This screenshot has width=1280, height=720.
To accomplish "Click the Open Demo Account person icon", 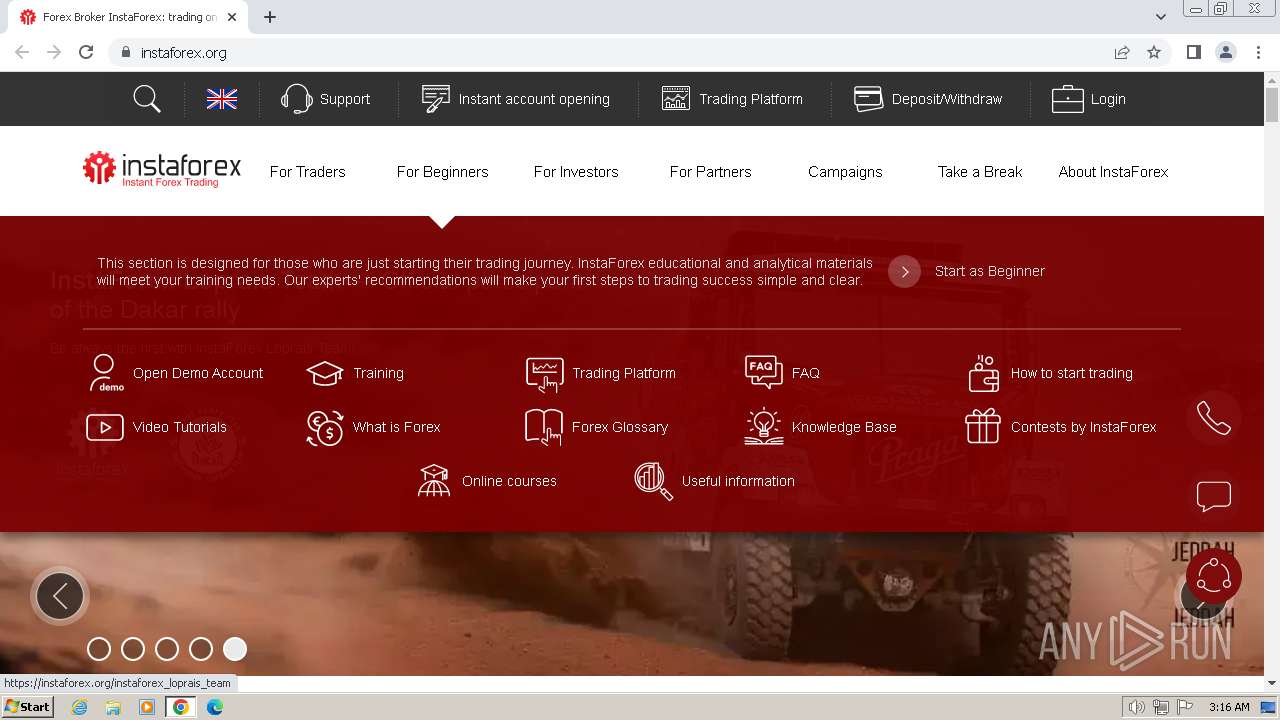I will (x=105, y=373).
